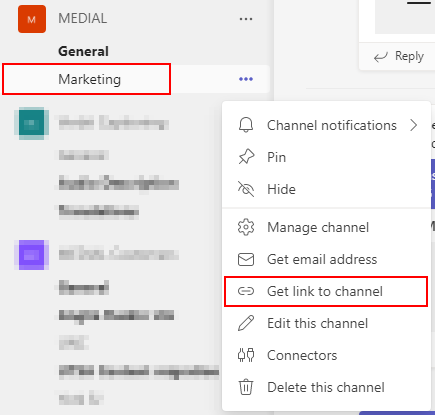
Task: Click the bell icon for Channel notifications
Action: [x=246, y=125]
